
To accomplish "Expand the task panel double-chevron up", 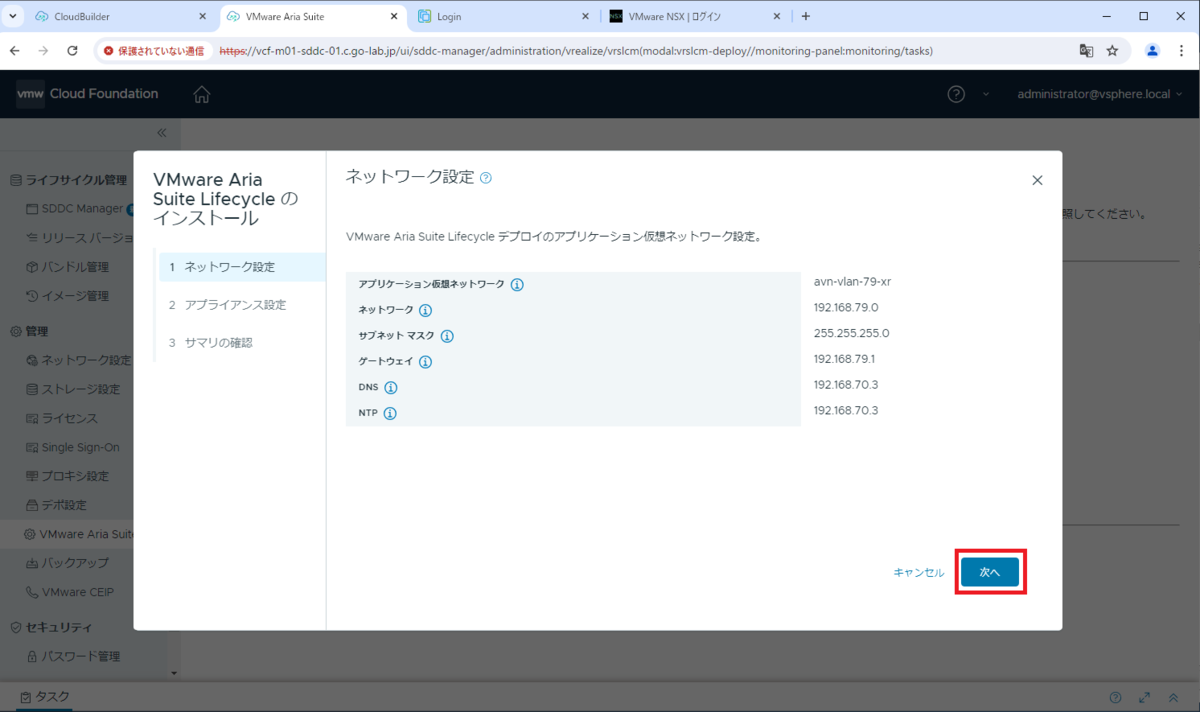I will [1174, 697].
